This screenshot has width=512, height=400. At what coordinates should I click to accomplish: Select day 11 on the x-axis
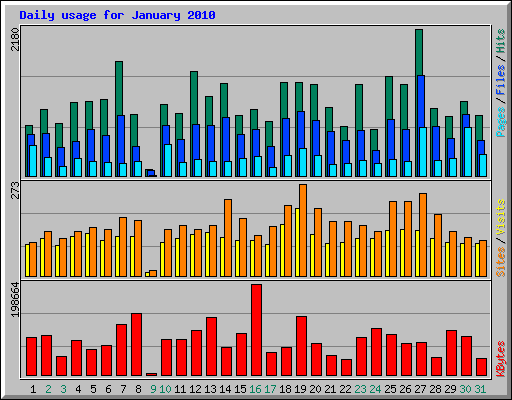180,389
